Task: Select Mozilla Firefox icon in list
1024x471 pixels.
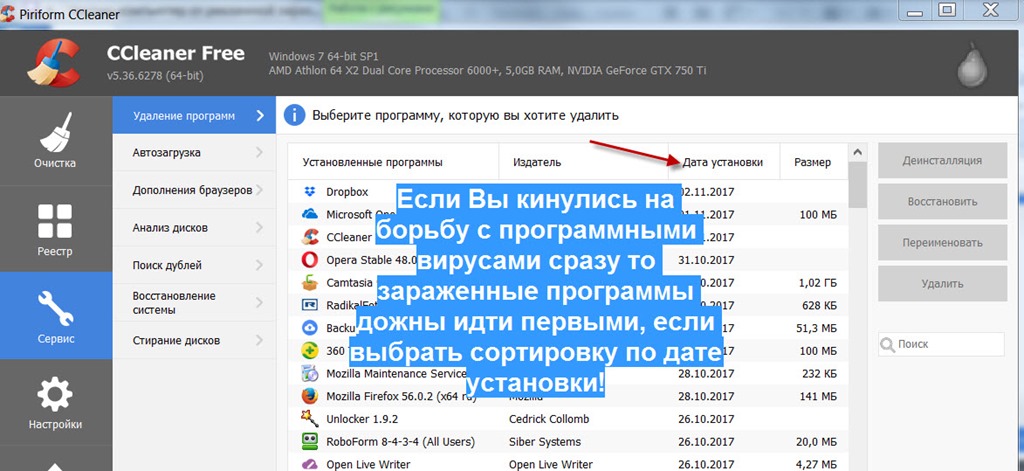Action: pyautogui.click(x=310, y=396)
